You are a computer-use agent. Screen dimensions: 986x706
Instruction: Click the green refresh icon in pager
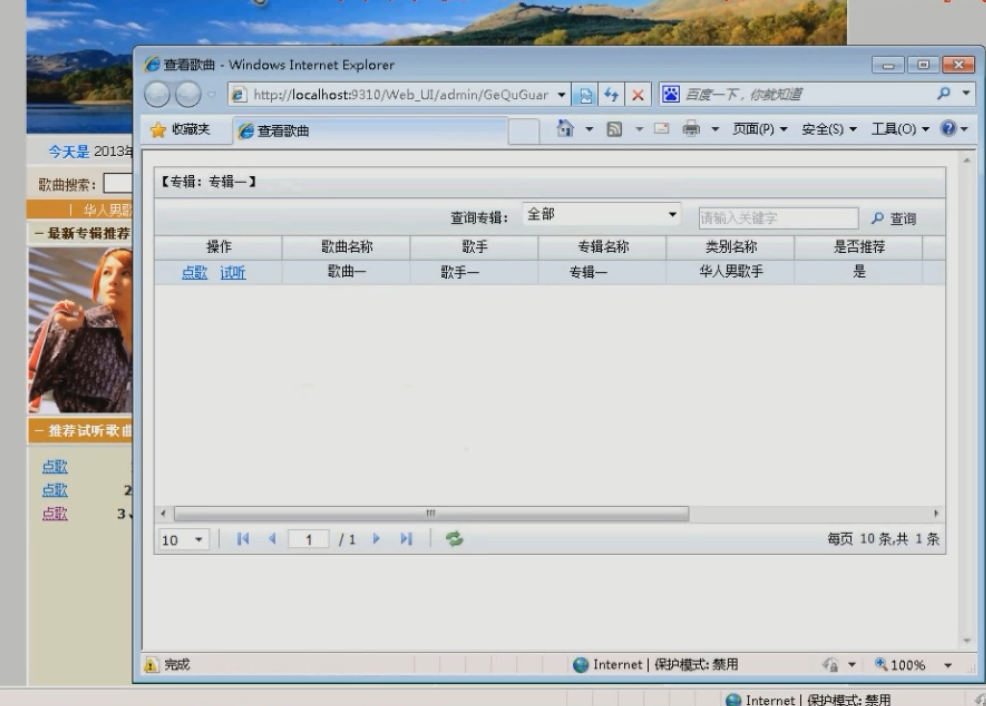pos(454,539)
